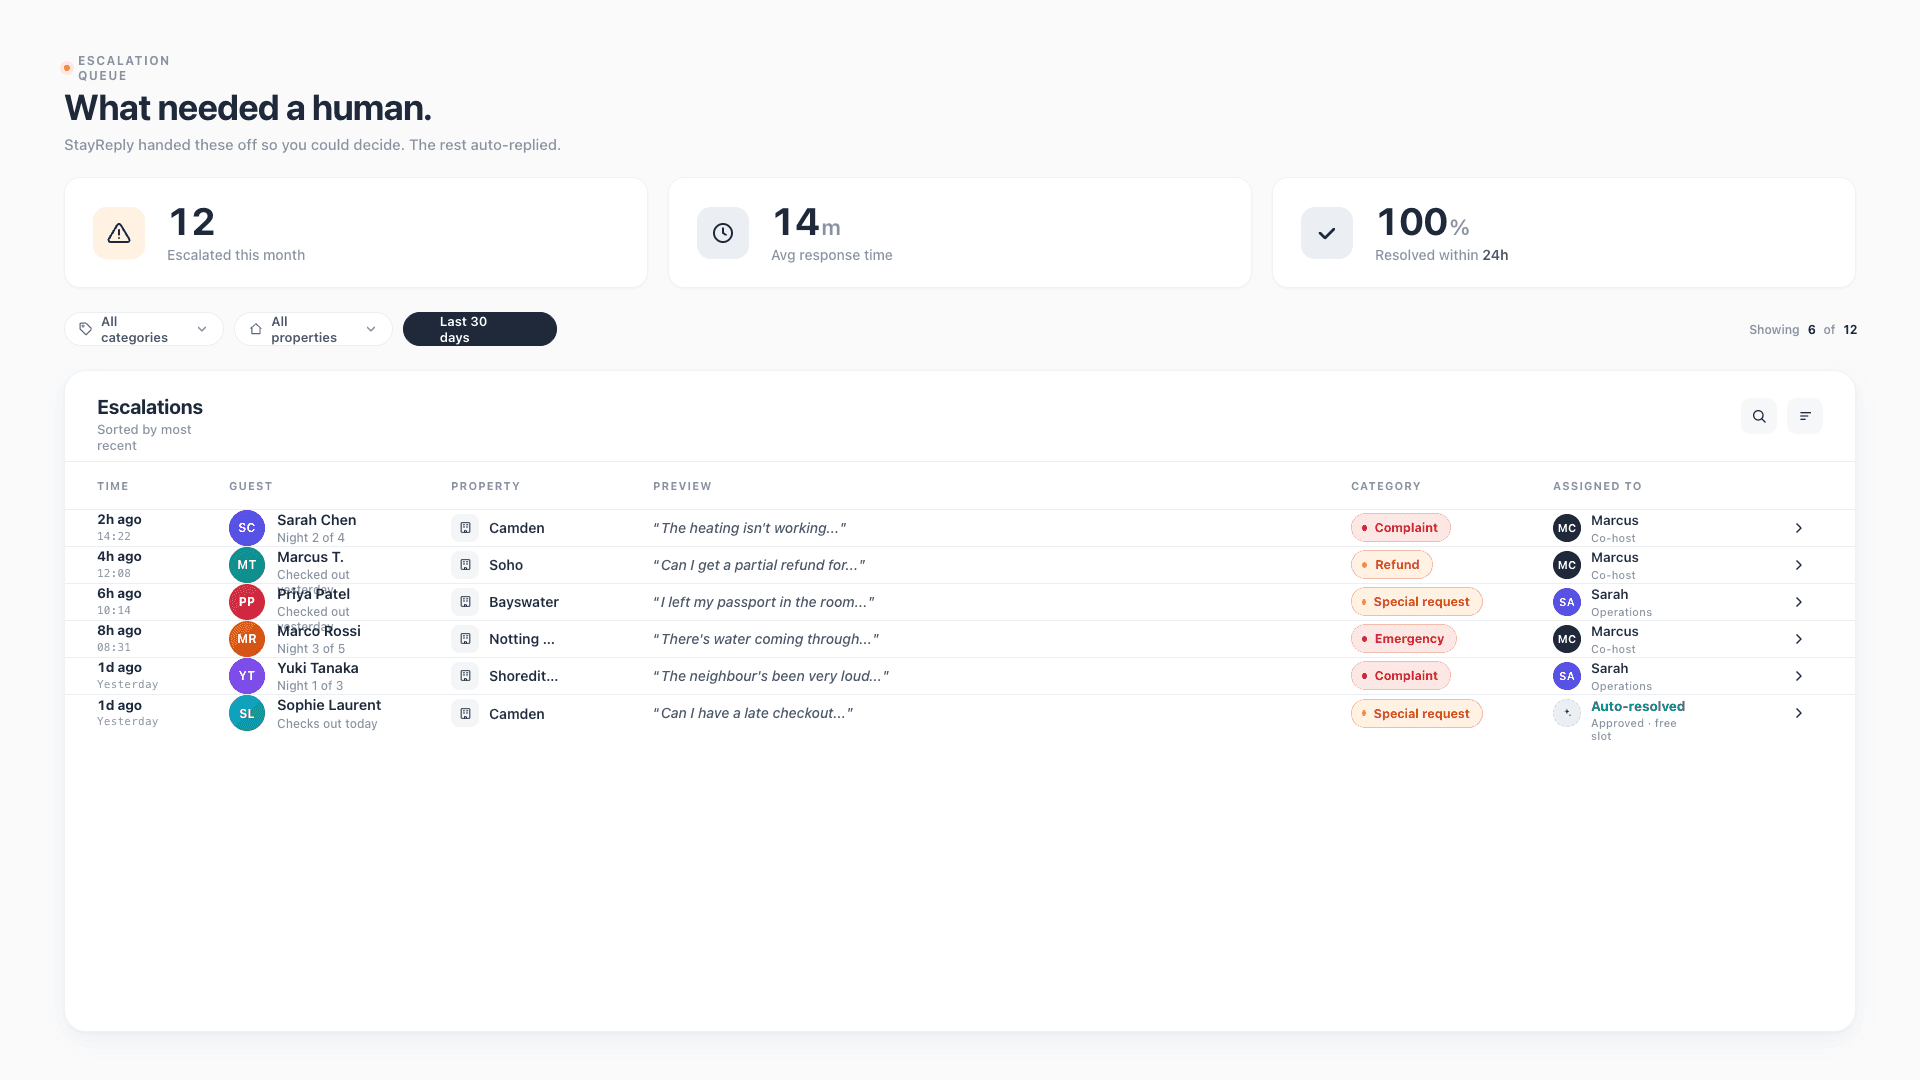This screenshot has height=1080, width=1920.
Task: Click preview "Can I have a late checkout..."
Action: click(x=753, y=713)
